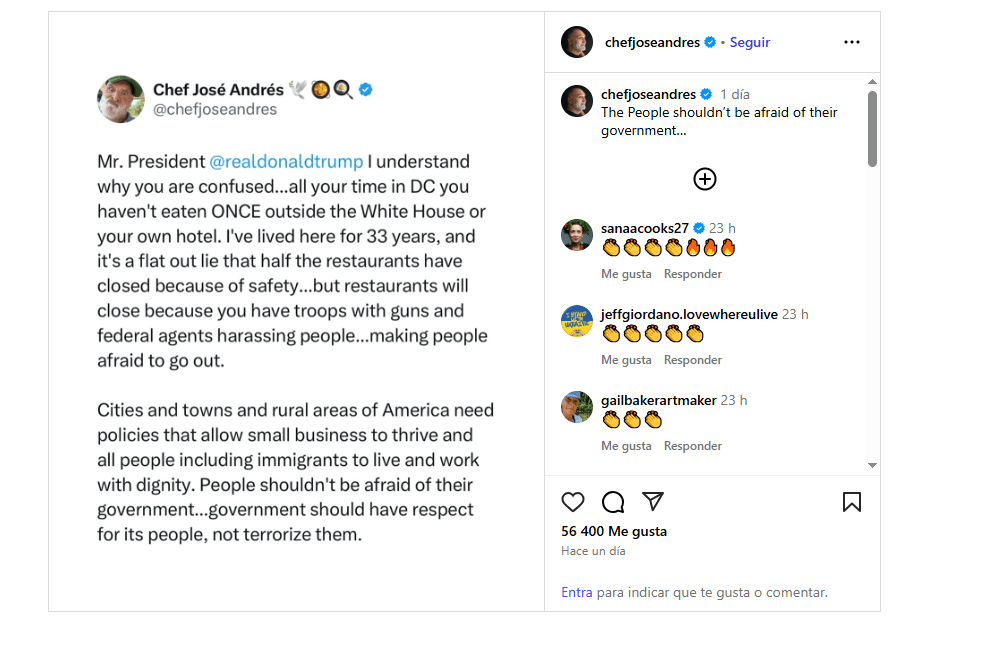Follow chefjoseandres with the Seguir button
981x652 pixels.
[750, 42]
